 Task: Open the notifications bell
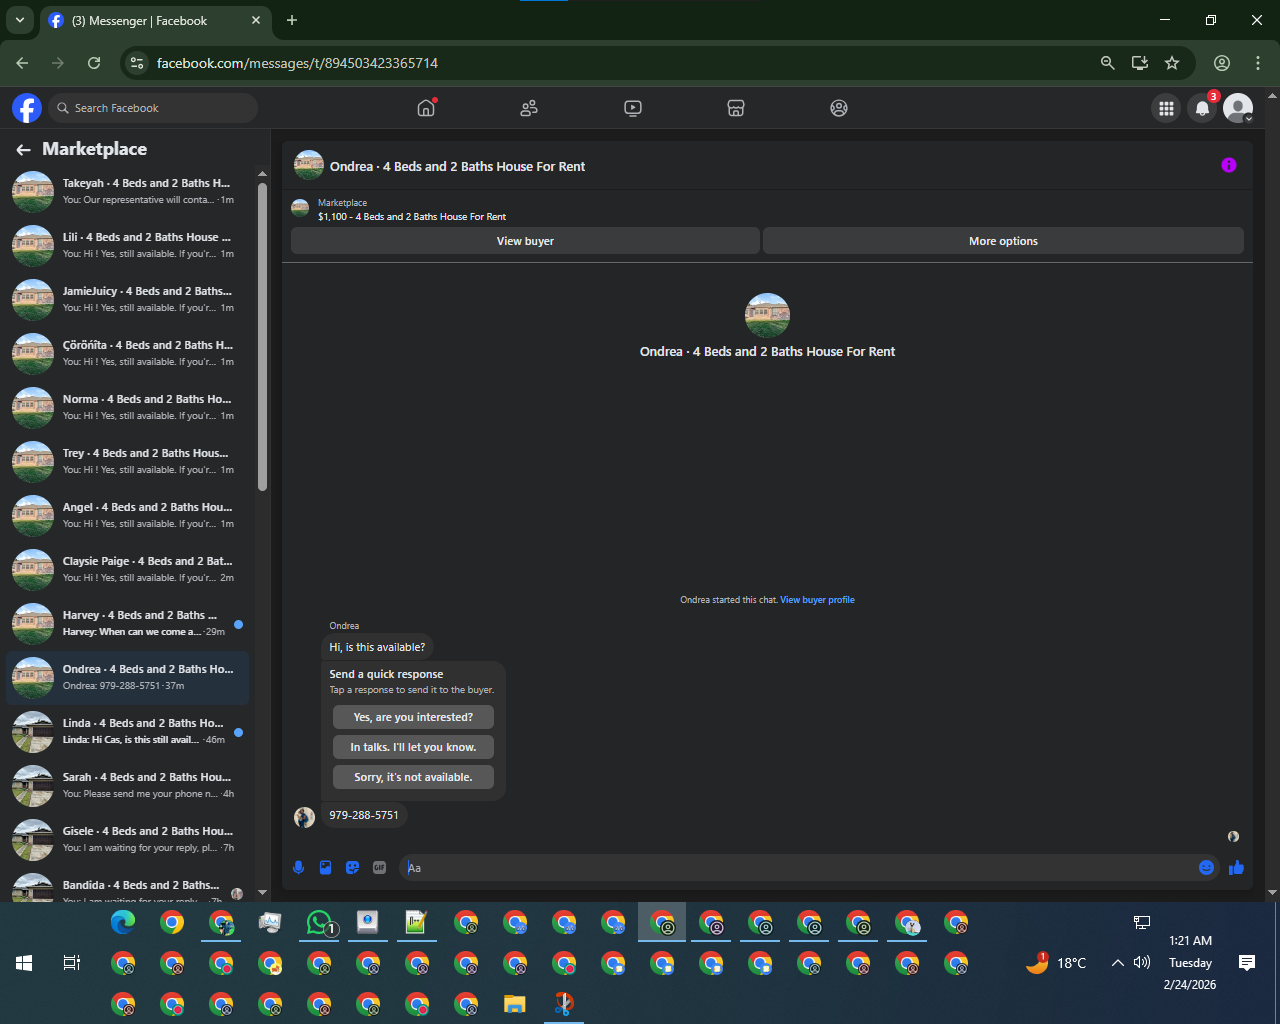click(x=1202, y=108)
